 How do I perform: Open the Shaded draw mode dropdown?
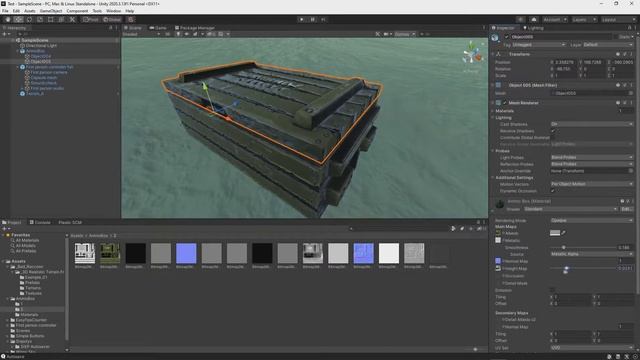click(141, 34)
